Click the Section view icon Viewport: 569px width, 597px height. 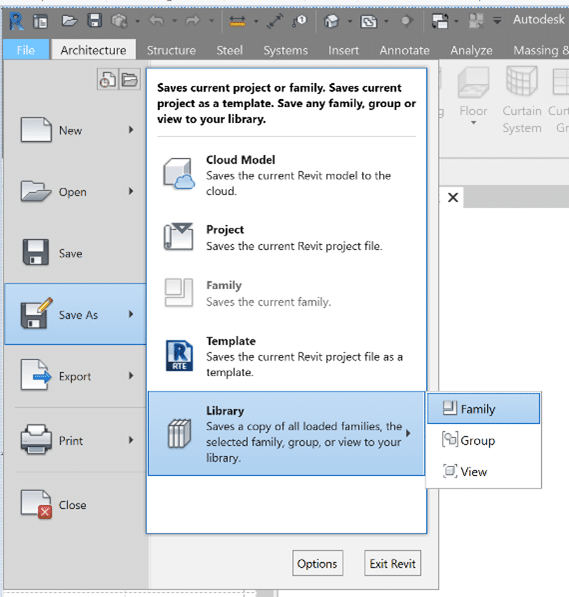pyautogui.click(x=369, y=21)
